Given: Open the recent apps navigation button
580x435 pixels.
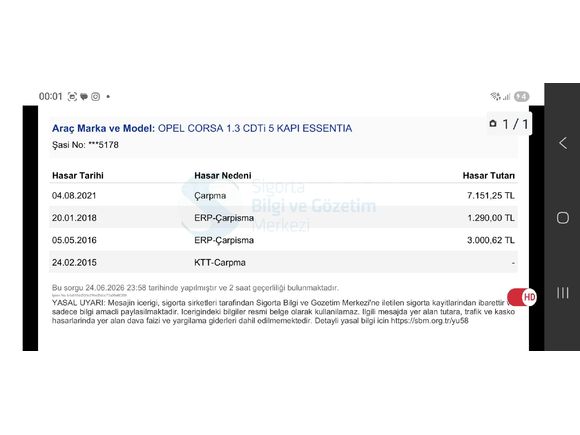Looking at the screenshot, I should click(x=563, y=293).
